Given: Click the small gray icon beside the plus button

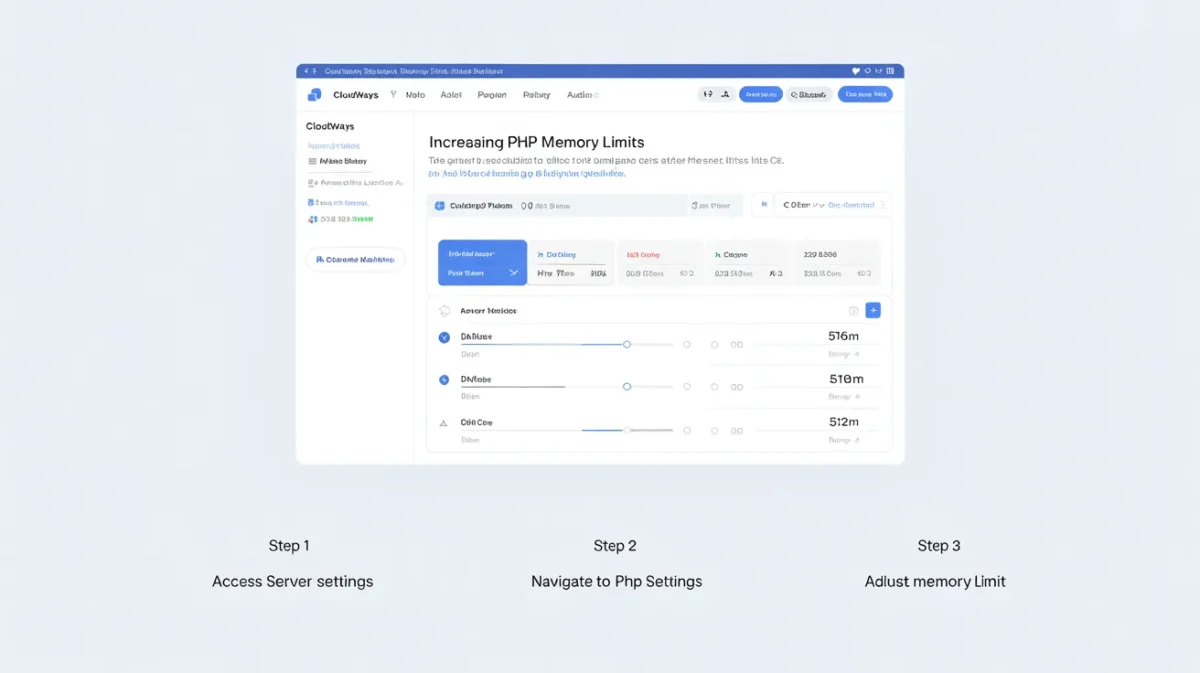Looking at the screenshot, I should [x=853, y=311].
